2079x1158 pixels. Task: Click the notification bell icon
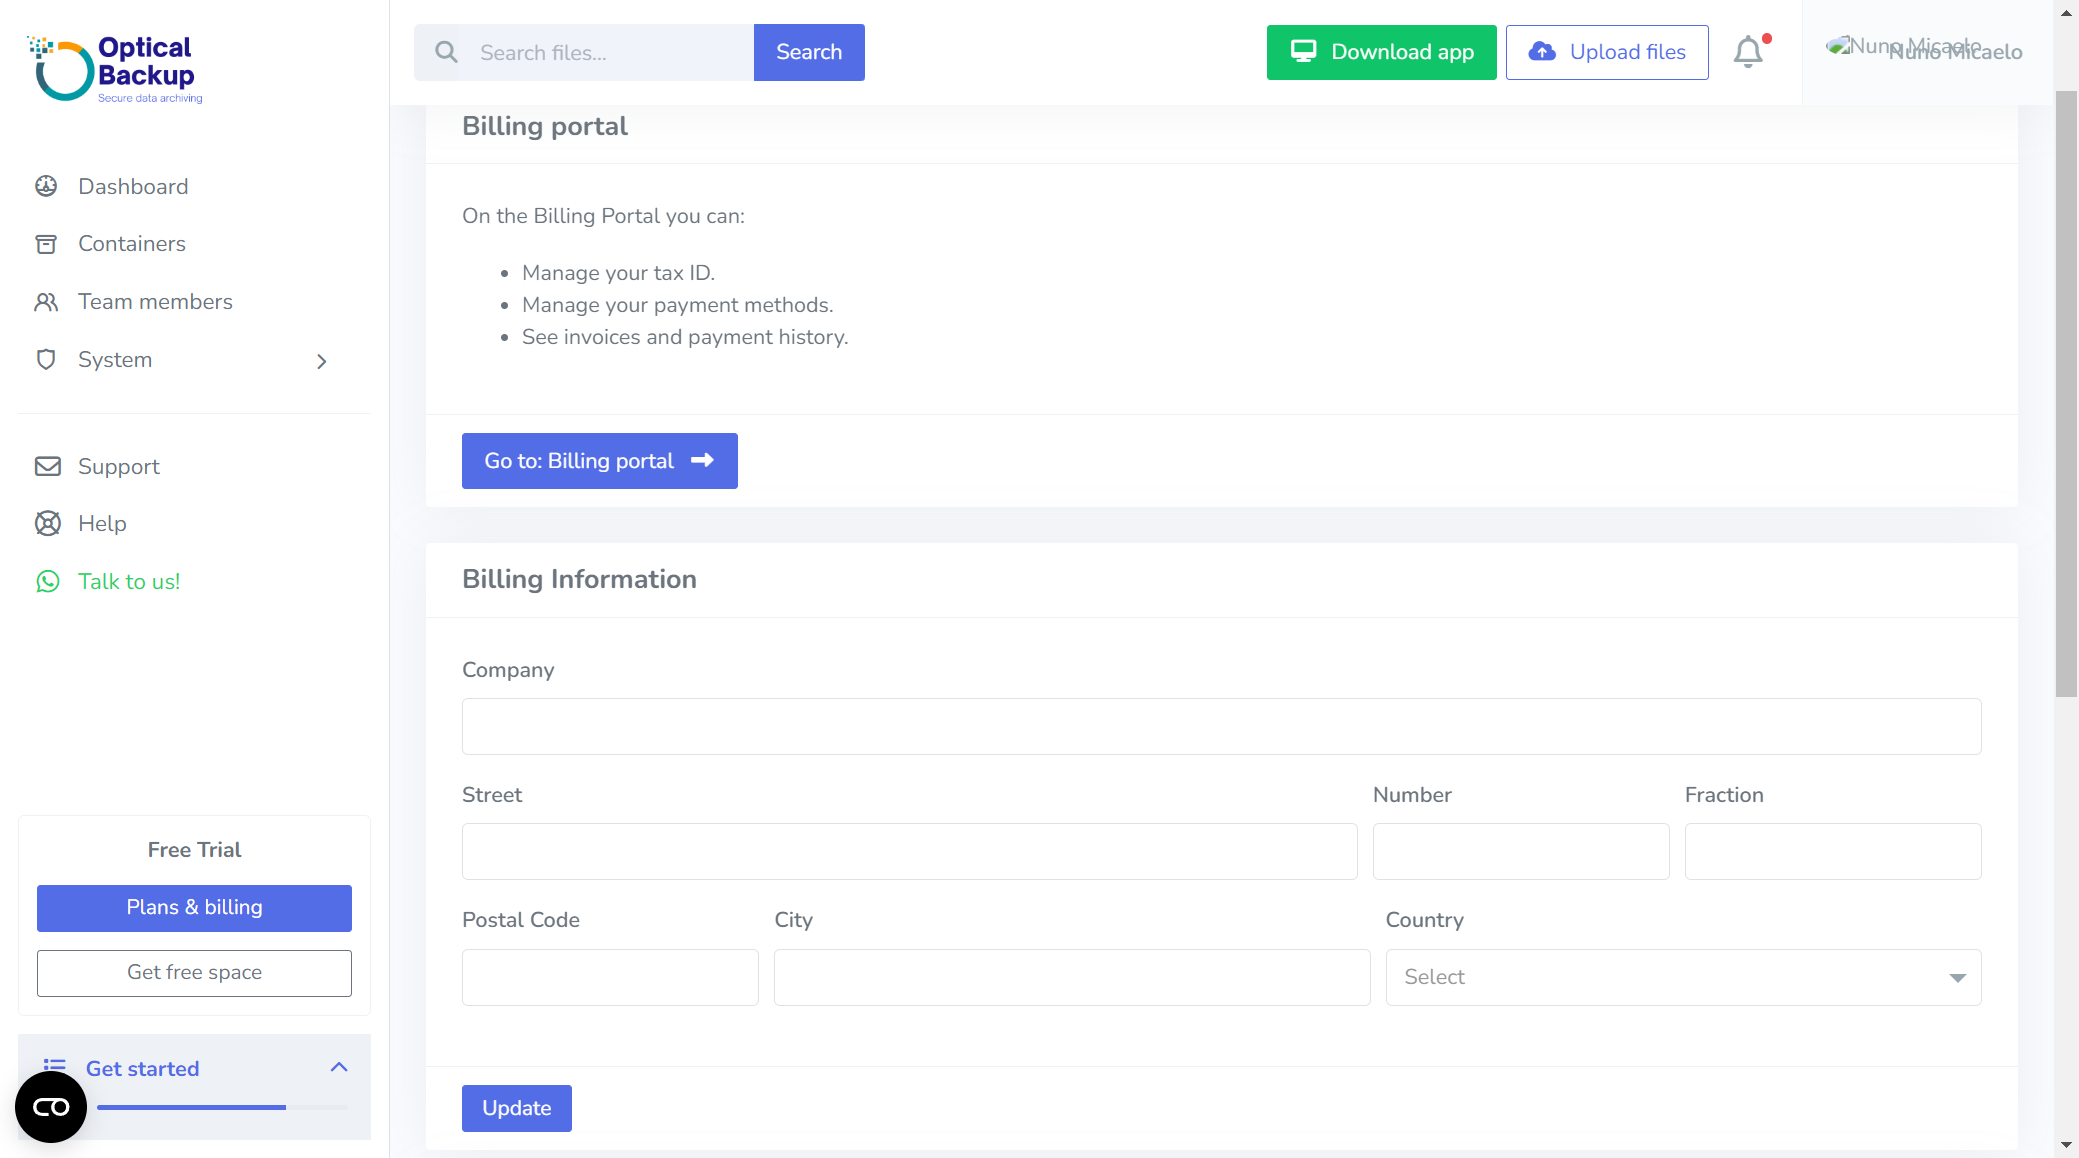1748,52
